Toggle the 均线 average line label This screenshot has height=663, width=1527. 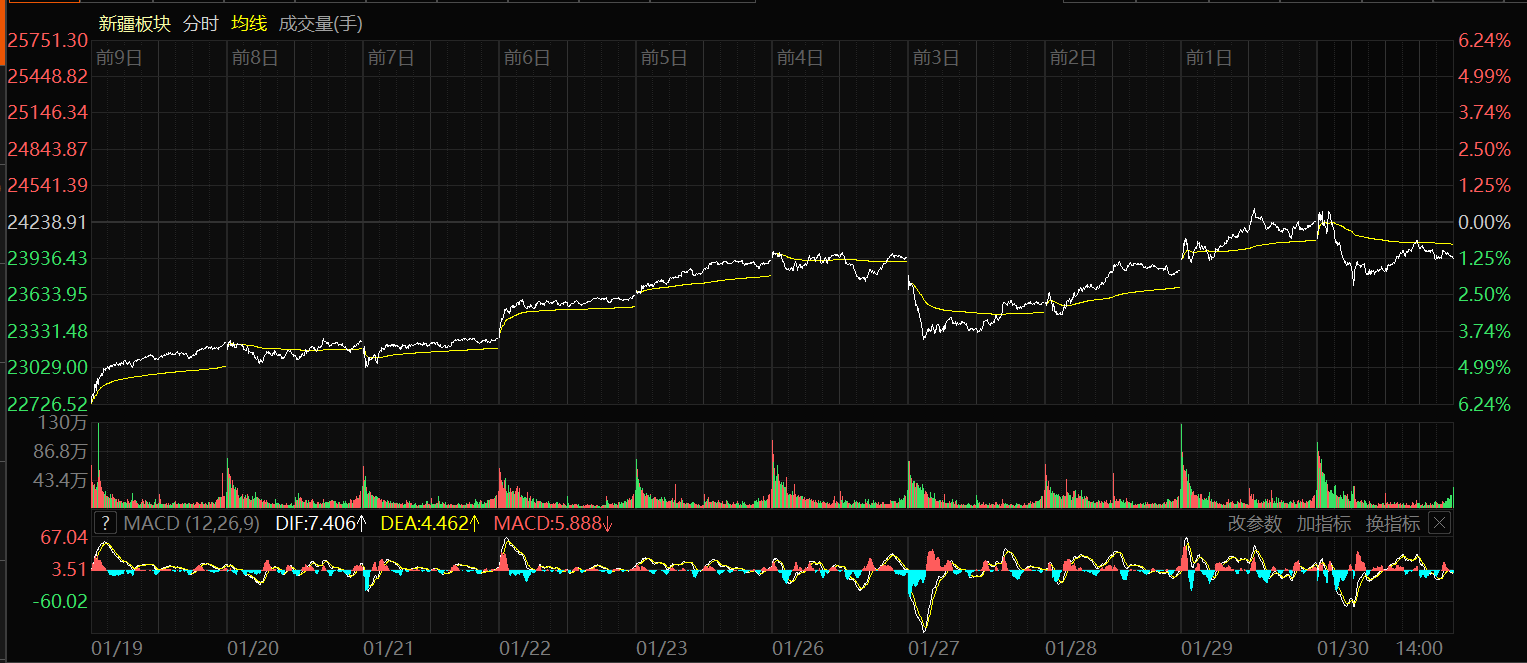(248, 24)
